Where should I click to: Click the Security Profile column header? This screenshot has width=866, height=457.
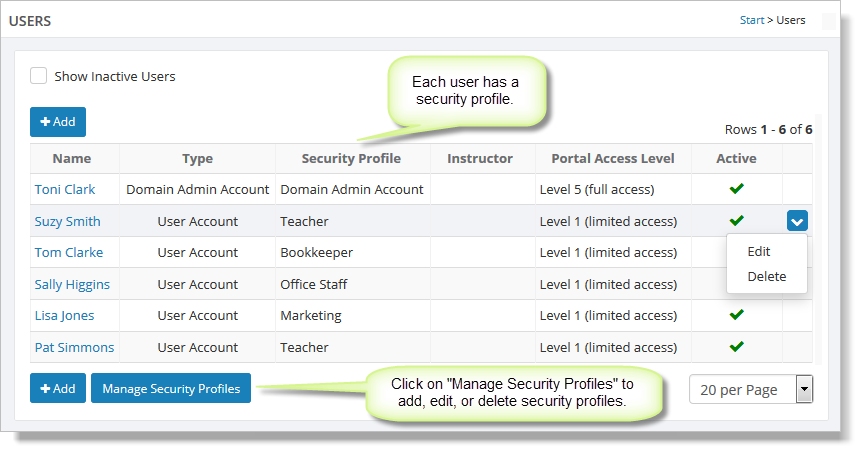coord(351,158)
